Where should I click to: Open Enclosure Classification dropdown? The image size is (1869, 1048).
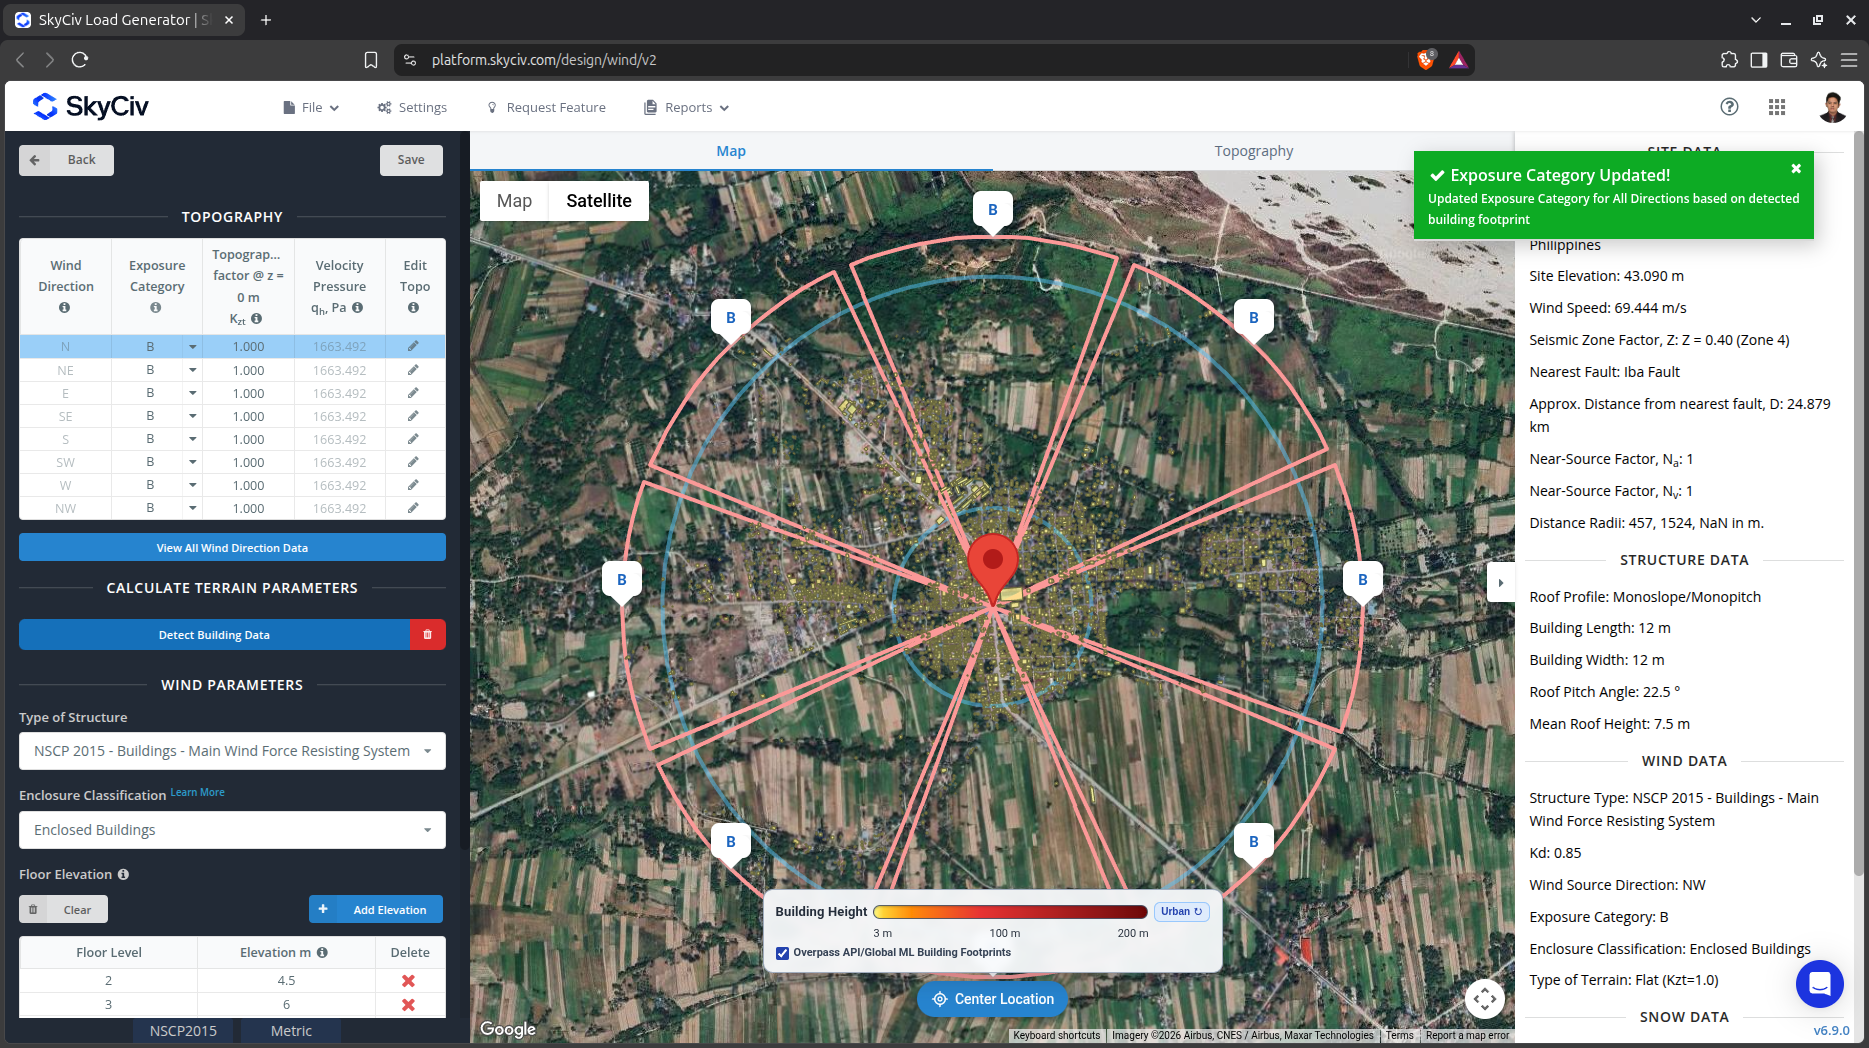[232, 830]
